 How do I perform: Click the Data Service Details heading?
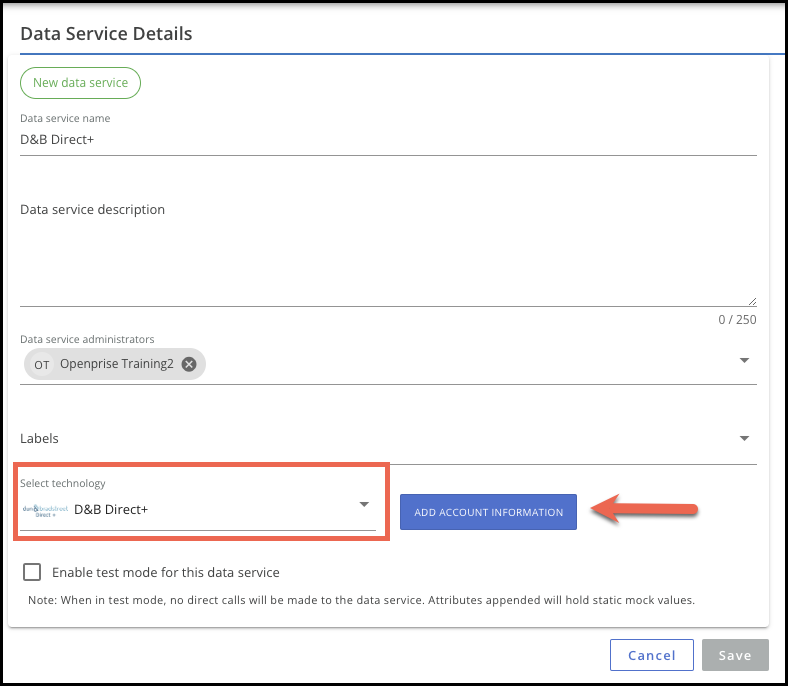coord(106,34)
